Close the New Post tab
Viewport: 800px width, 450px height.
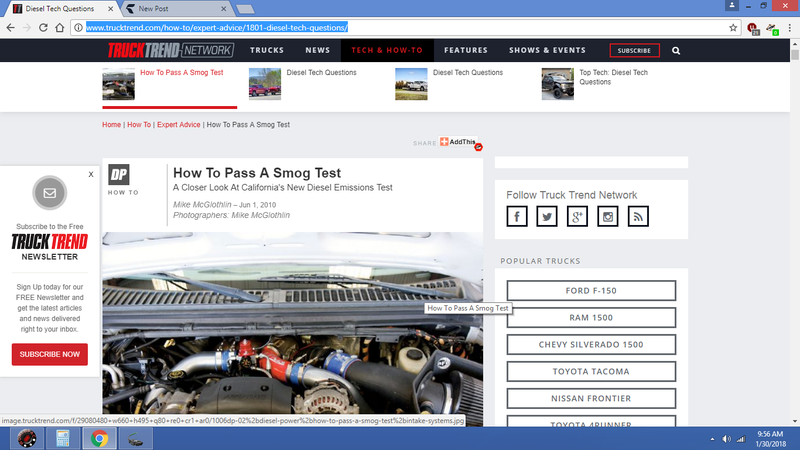pos(223,9)
